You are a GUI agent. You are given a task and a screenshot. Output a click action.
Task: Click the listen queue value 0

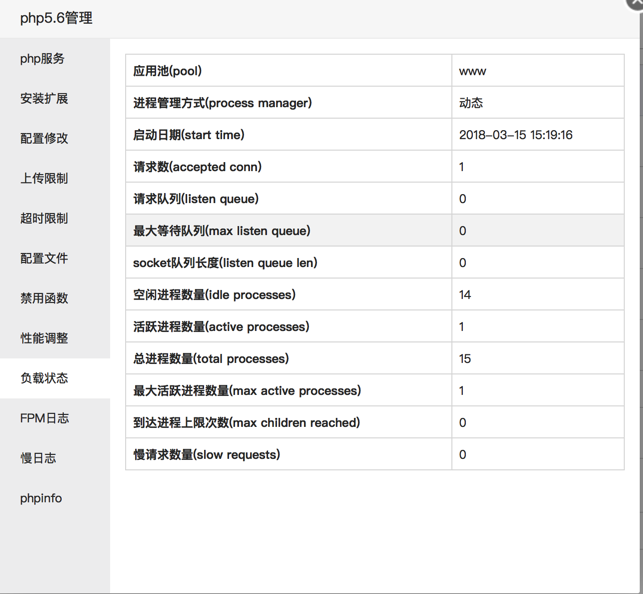(x=463, y=199)
